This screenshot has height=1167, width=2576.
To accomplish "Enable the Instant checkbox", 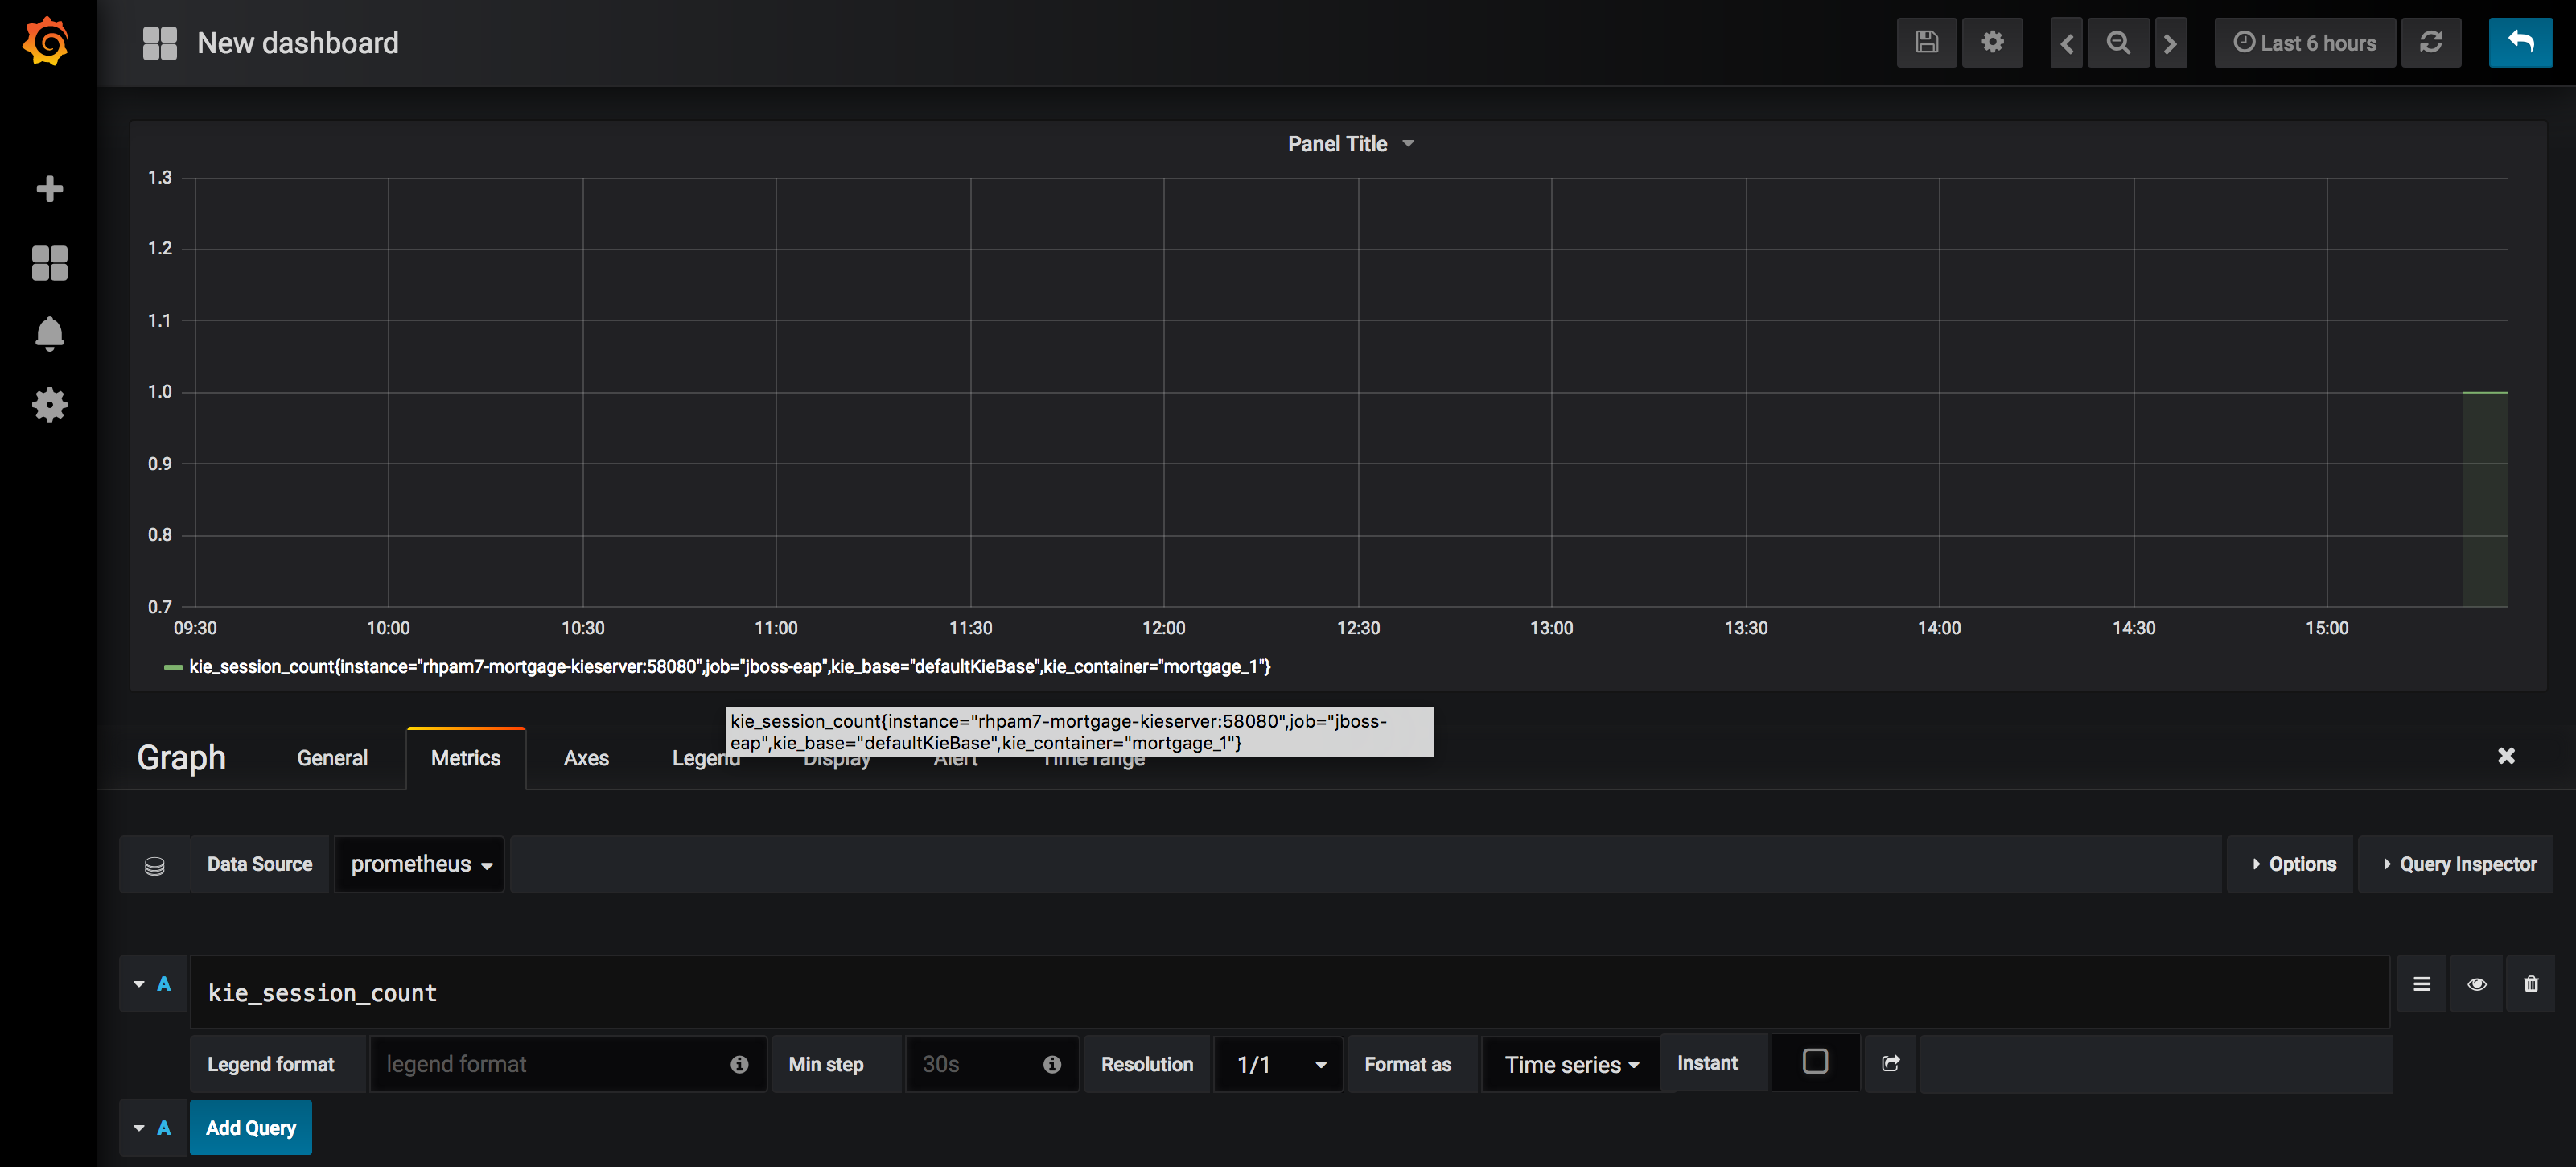I will click(1815, 1061).
